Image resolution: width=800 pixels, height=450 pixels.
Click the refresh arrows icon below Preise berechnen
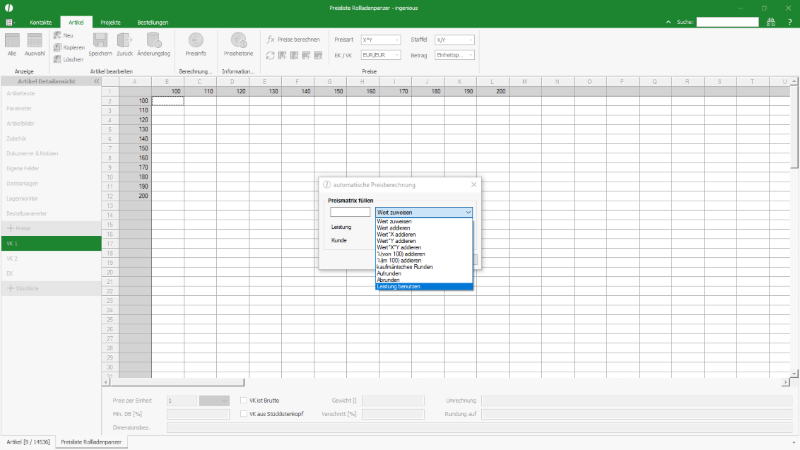pyautogui.click(x=270, y=55)
